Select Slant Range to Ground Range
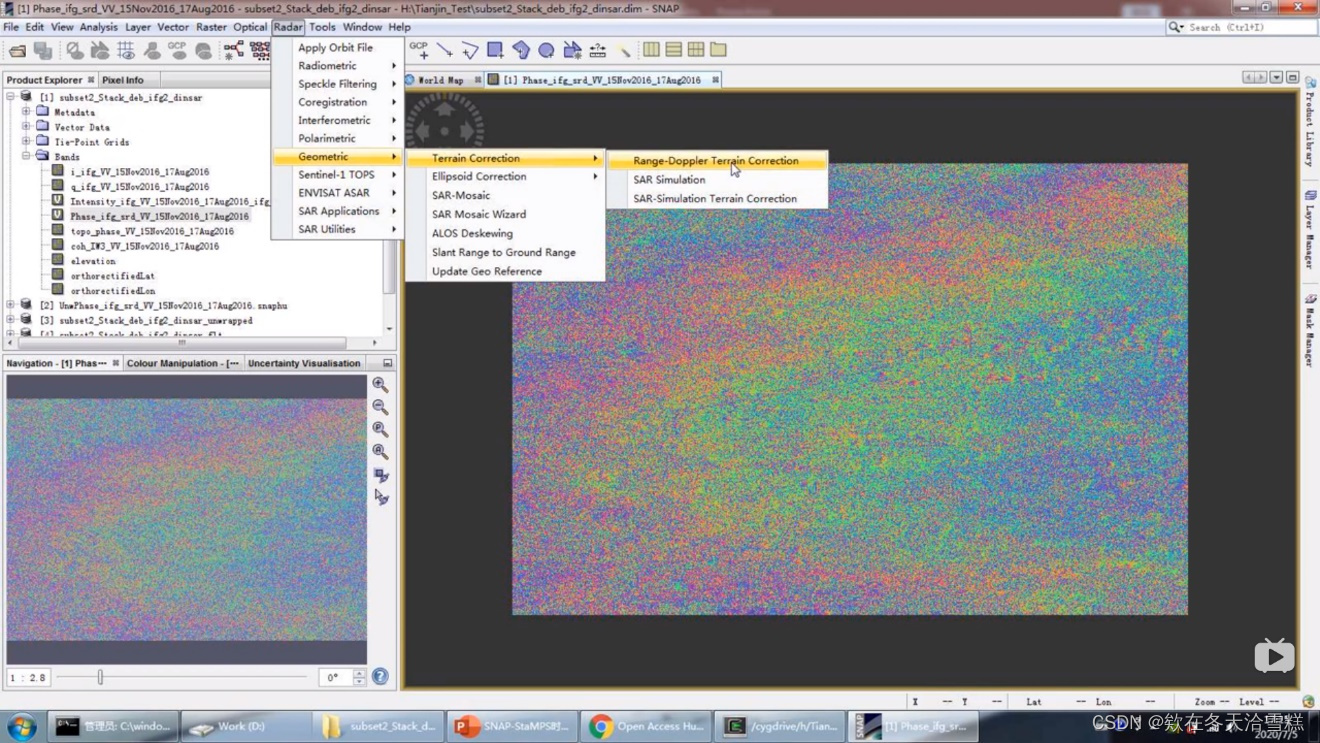This screenshot has width=1320, height=743. (505, 252)
